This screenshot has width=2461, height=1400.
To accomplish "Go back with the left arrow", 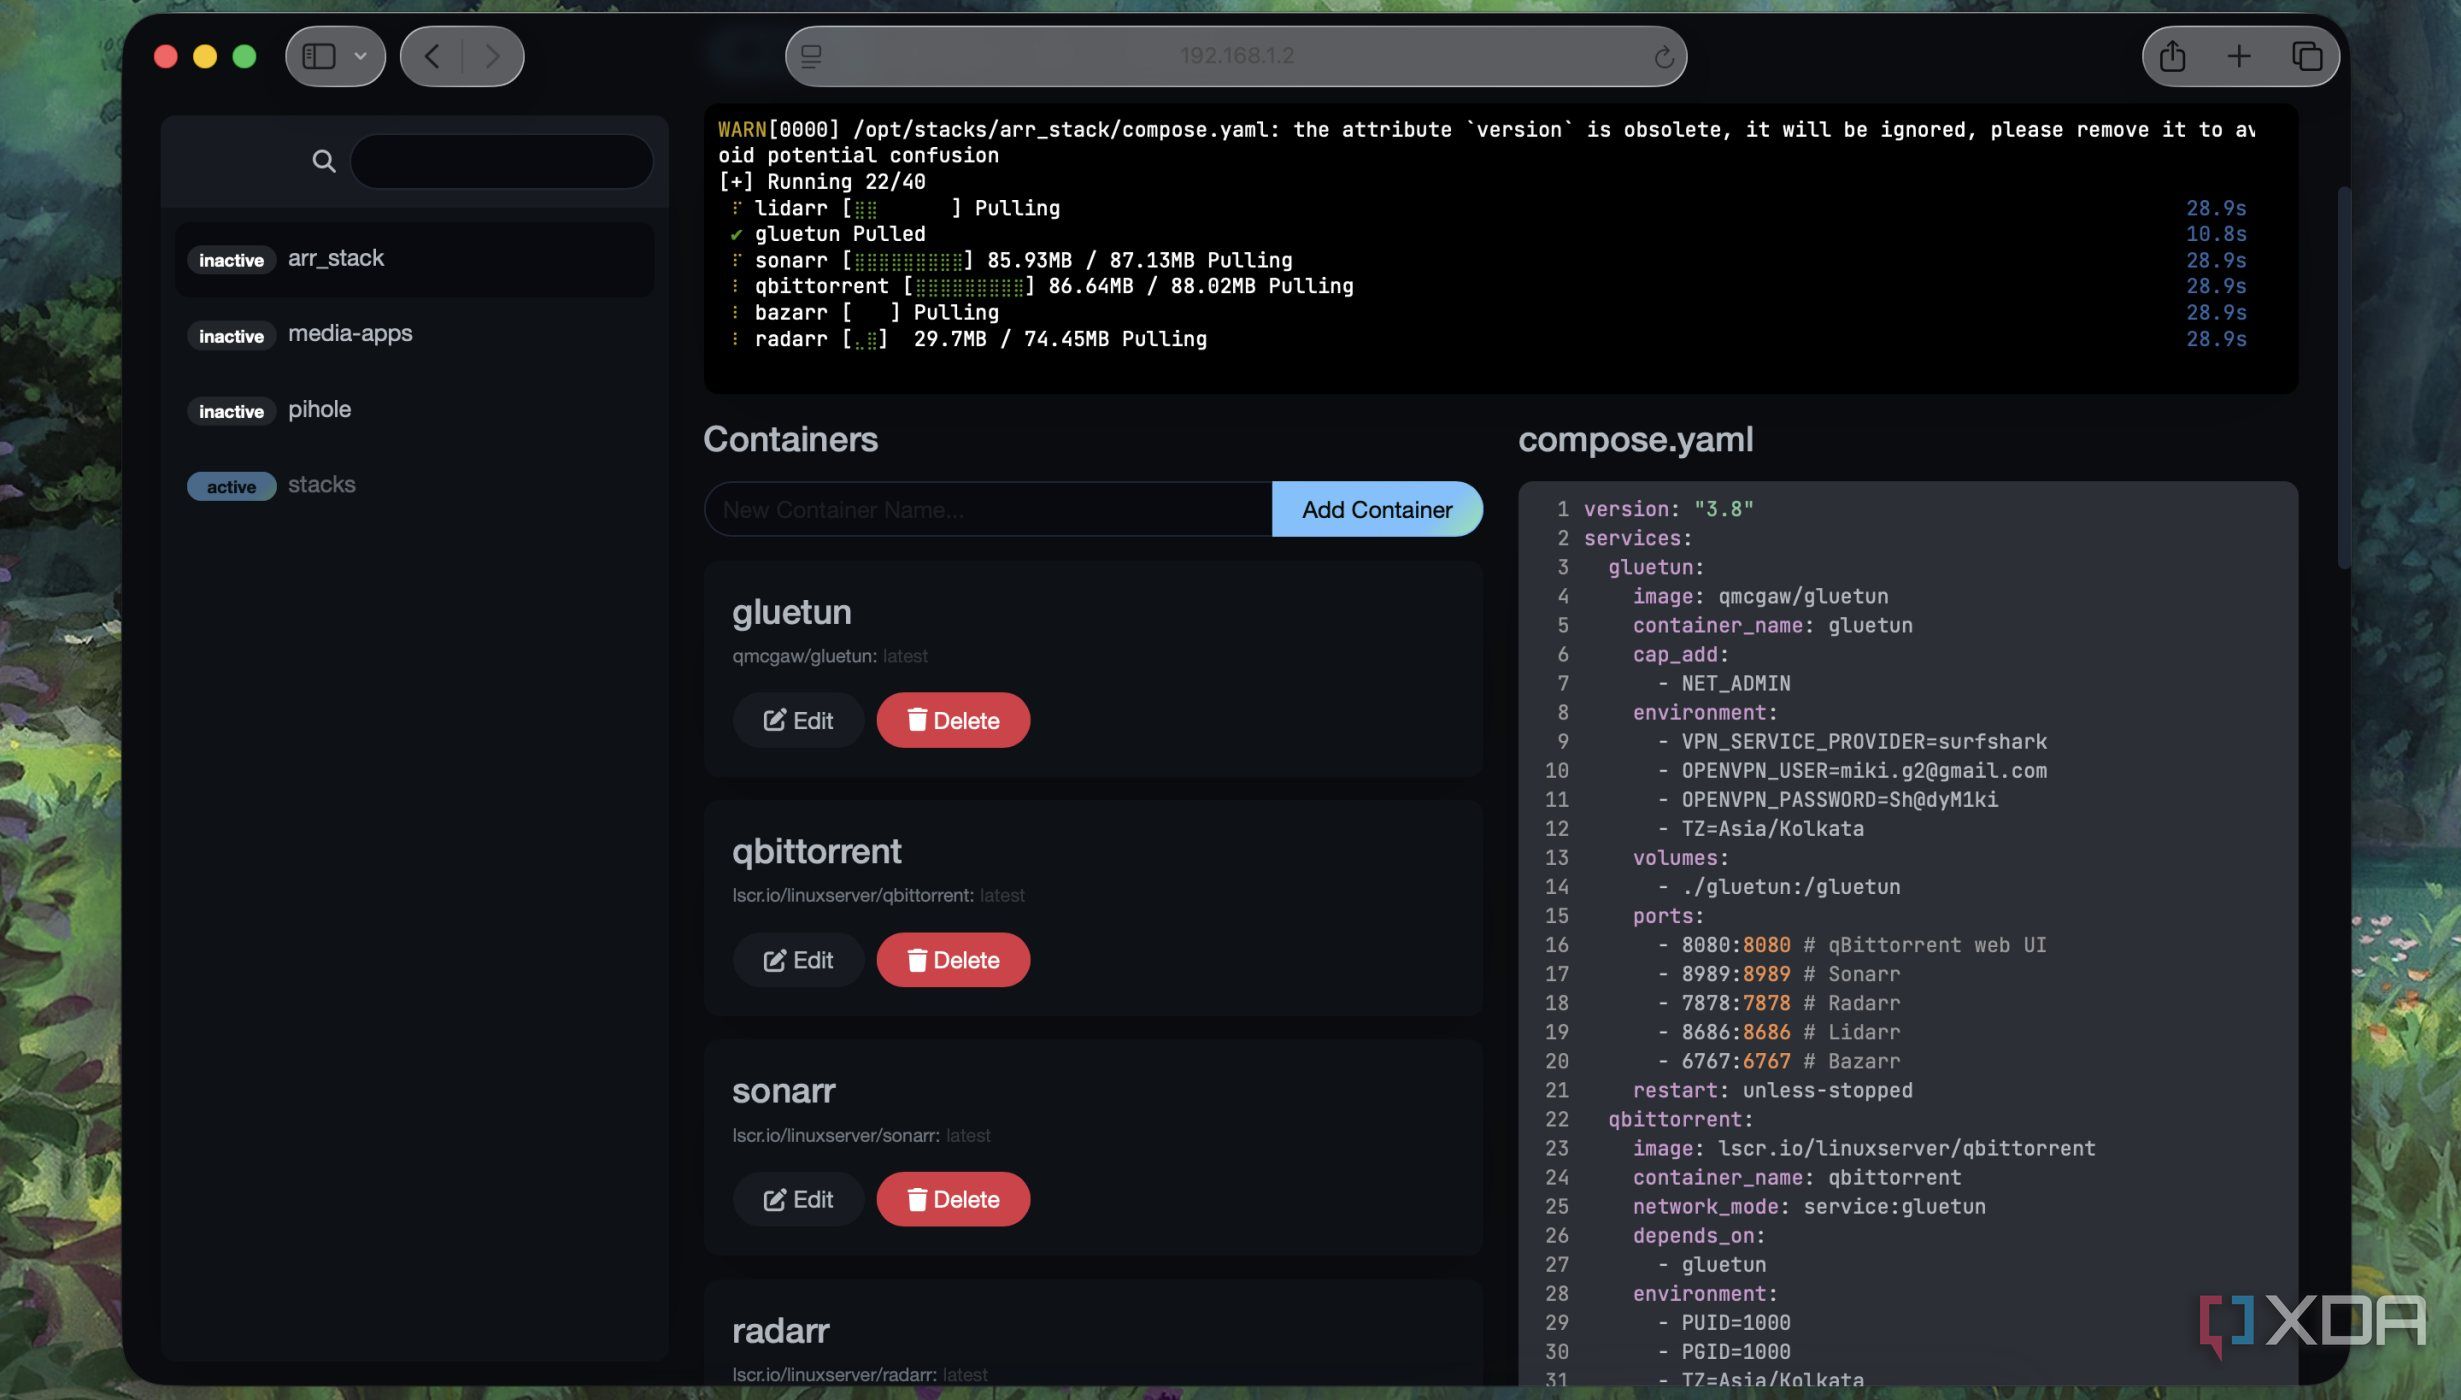I will coord(432,56).
